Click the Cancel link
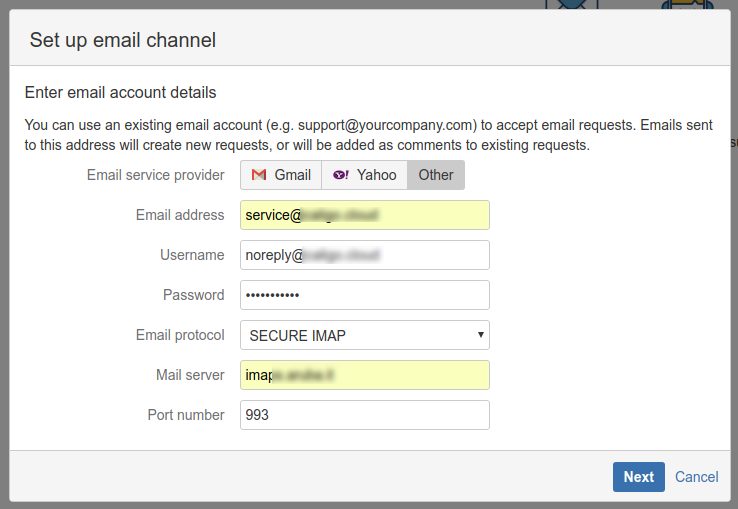 [696, 477]
